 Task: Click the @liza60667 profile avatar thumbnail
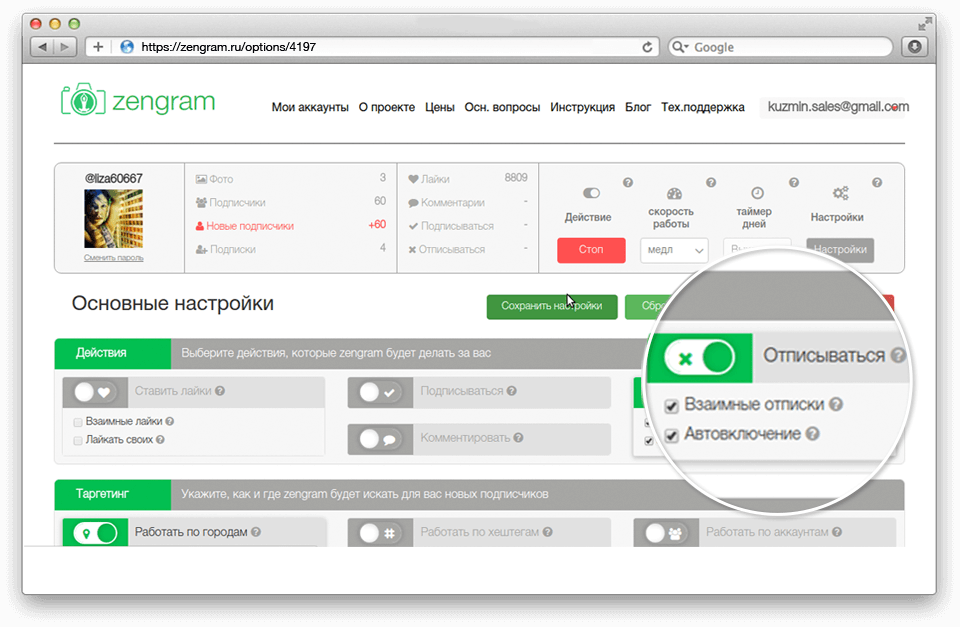coord(113,219)
